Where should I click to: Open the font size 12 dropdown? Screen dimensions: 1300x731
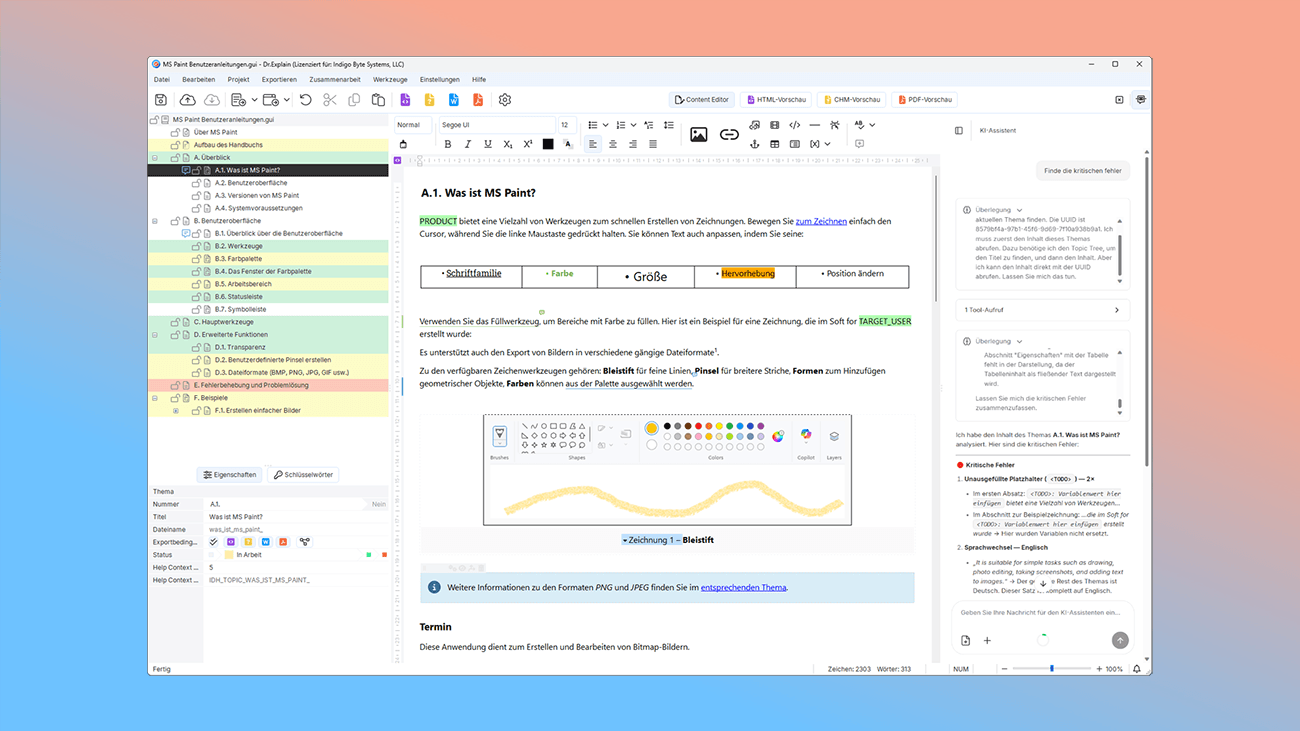[x=566, y=125]
